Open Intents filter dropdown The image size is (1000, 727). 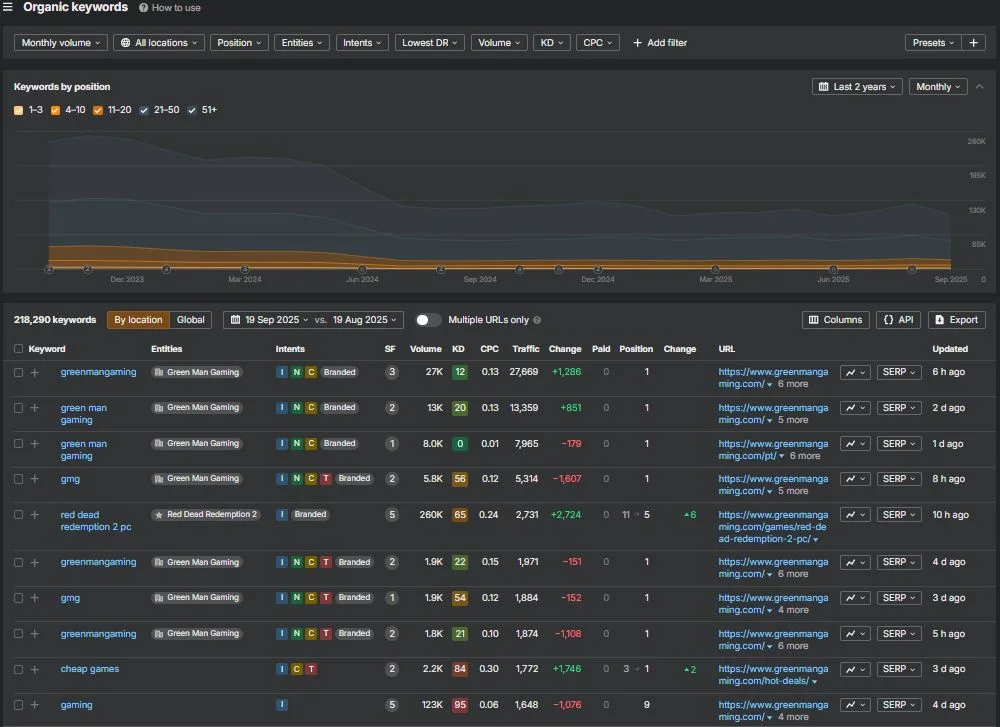coord(362,43)
